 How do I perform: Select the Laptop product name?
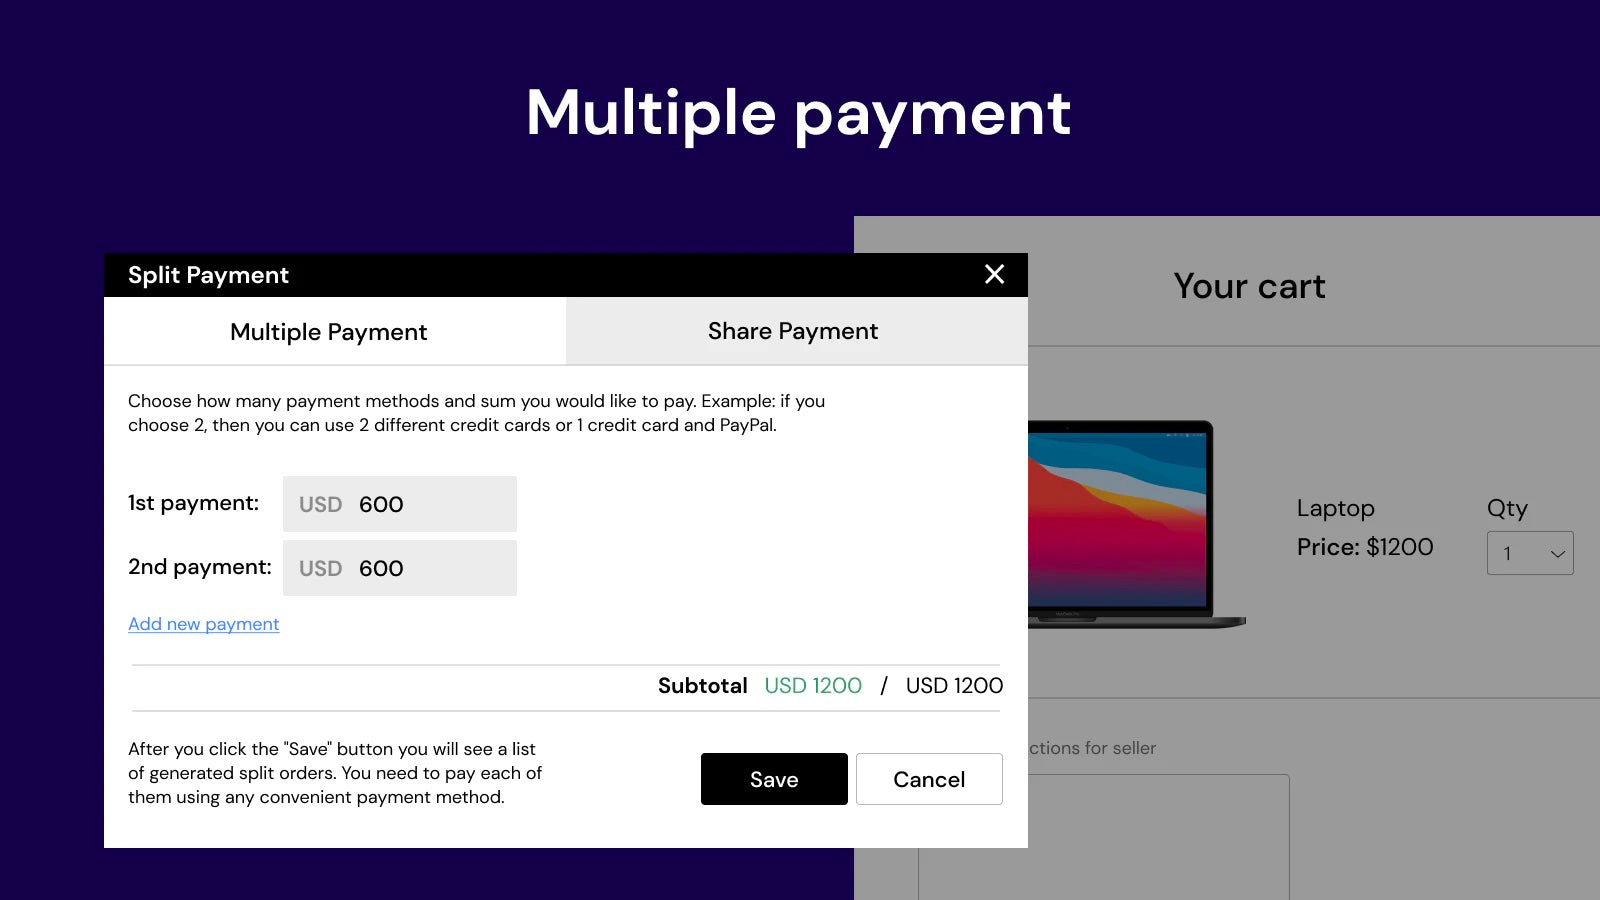1334,508
